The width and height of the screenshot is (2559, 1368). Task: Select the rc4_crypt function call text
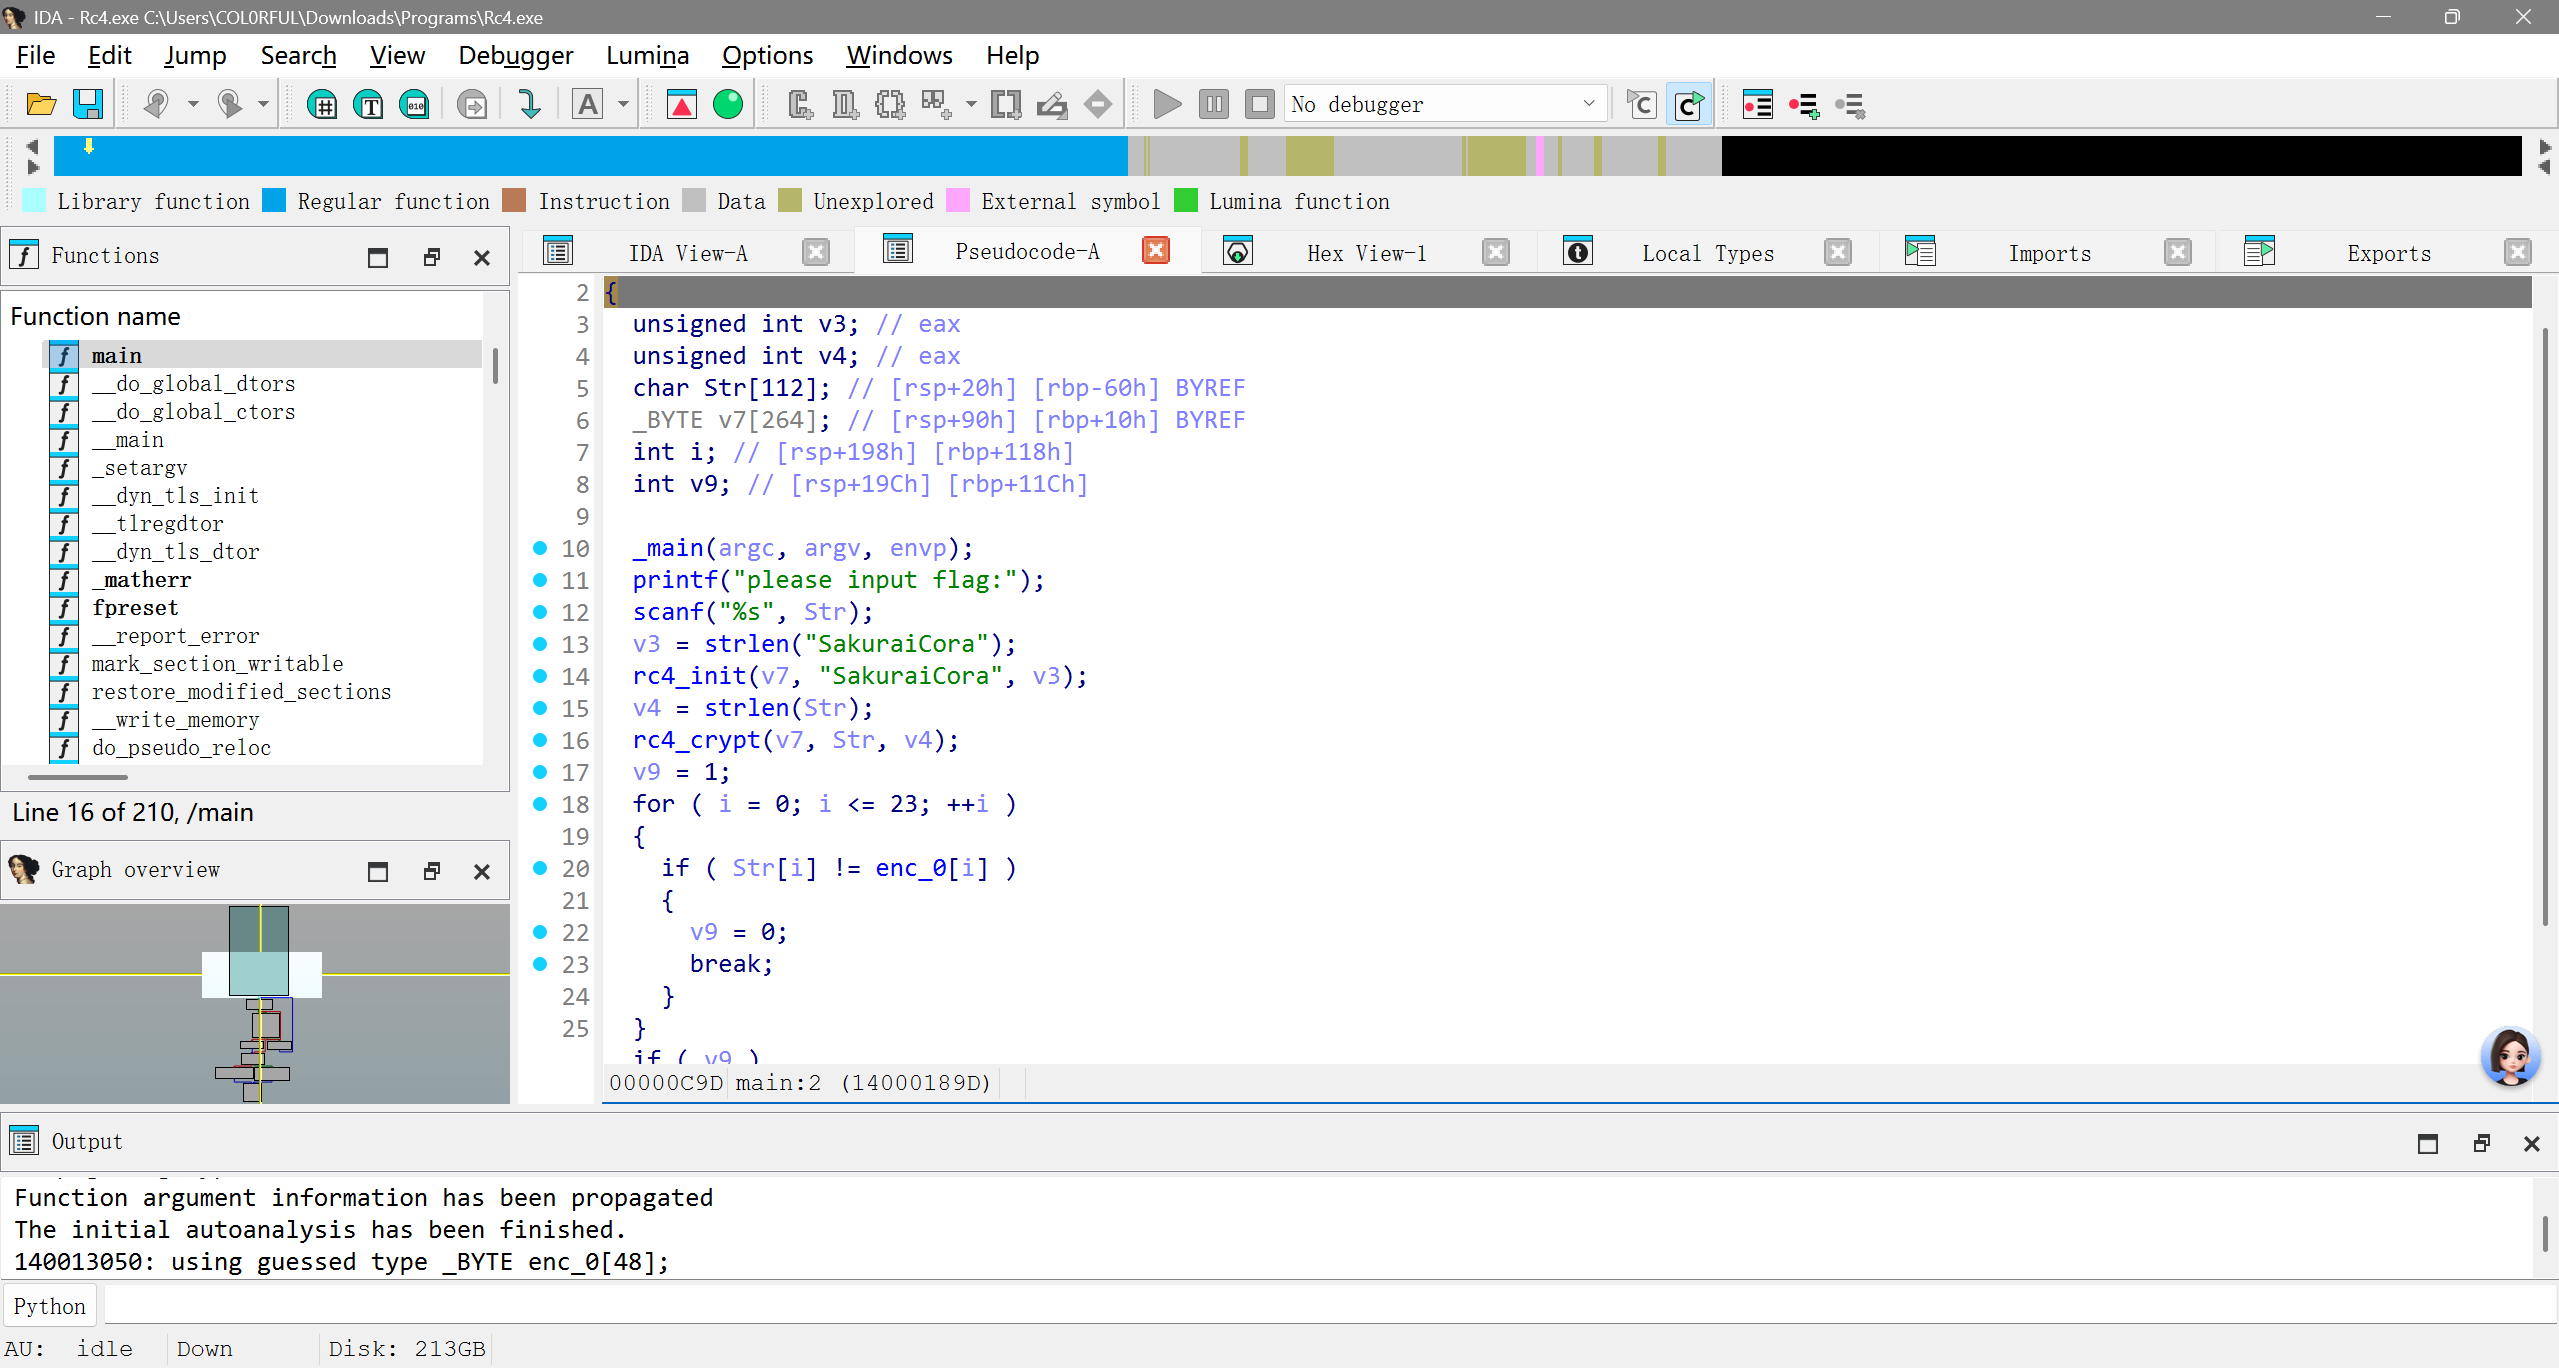click(696, 740)
